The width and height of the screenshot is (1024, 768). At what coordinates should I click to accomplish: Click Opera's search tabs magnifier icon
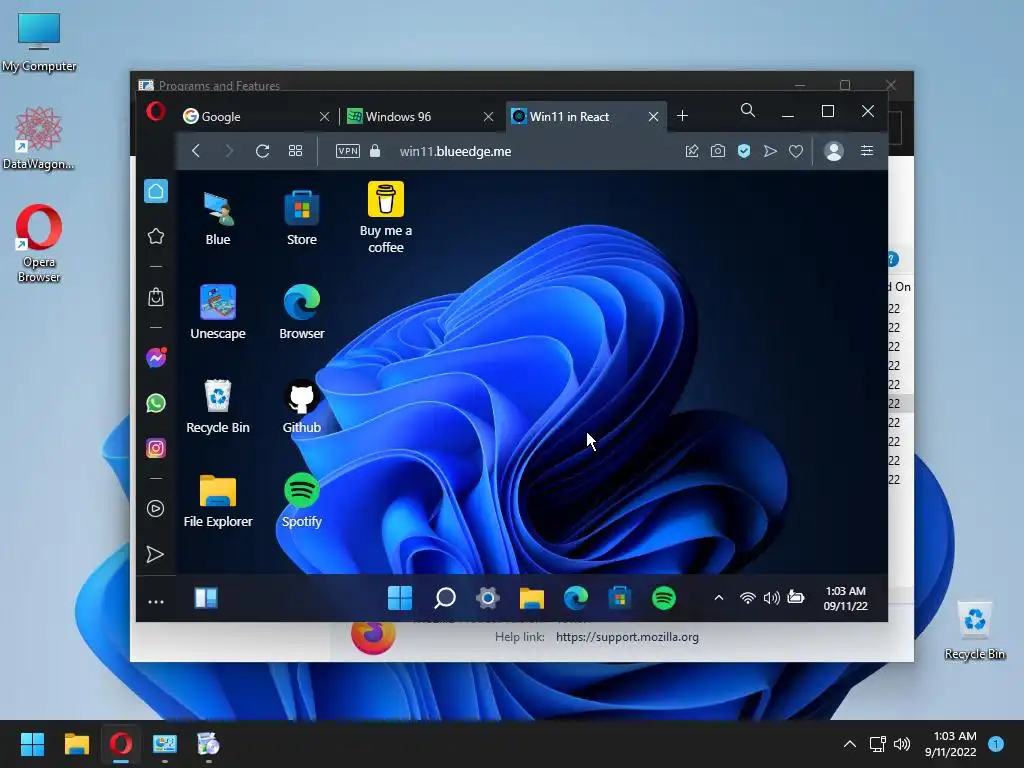pyautogui.click(x=748, y=110)
